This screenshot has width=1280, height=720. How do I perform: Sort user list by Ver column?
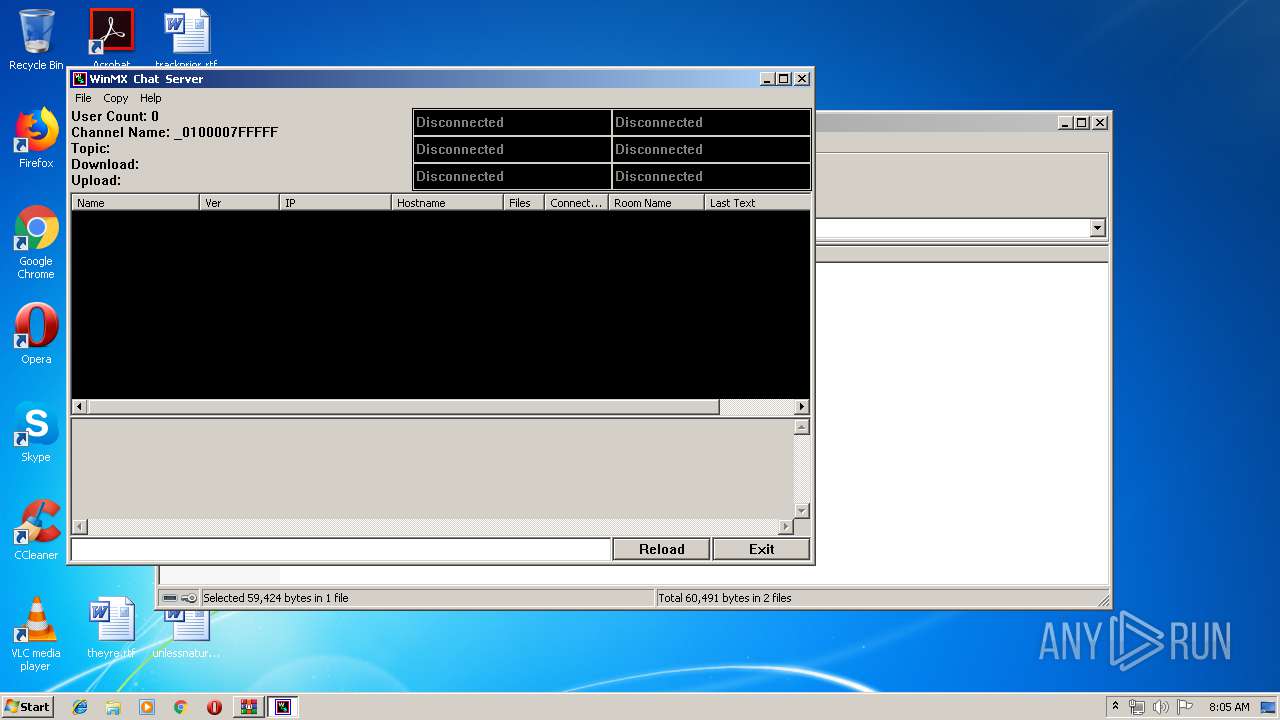pos(239,202)
